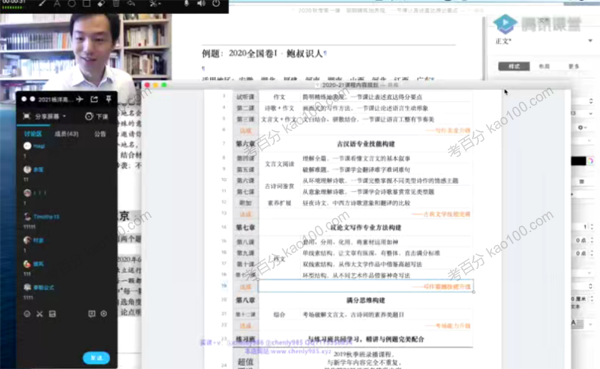Select the 样式 tab in format sidebar
The height and width of the screenshot is (369, 600).
[x=514, y=66]
